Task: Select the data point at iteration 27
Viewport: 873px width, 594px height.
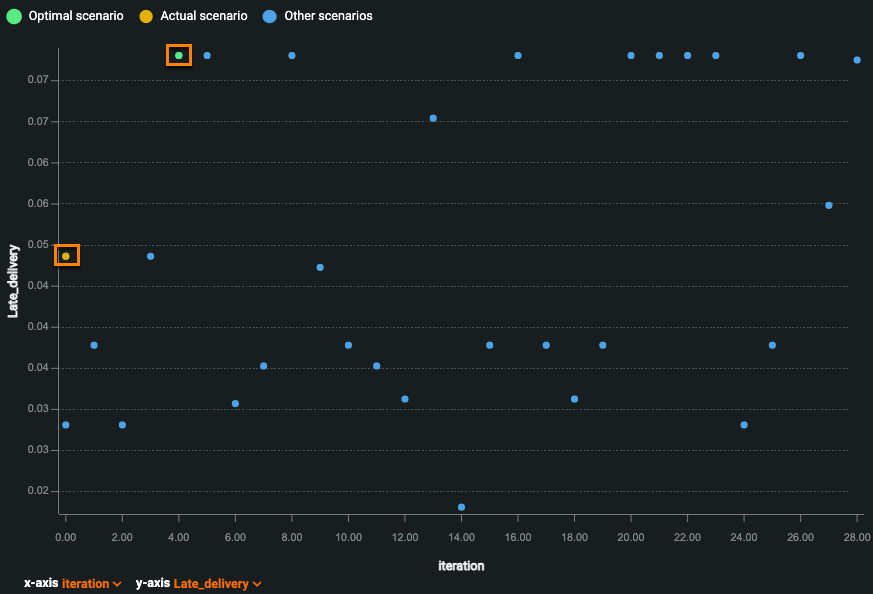Action: pyautogui.click(x=829, y=205)
